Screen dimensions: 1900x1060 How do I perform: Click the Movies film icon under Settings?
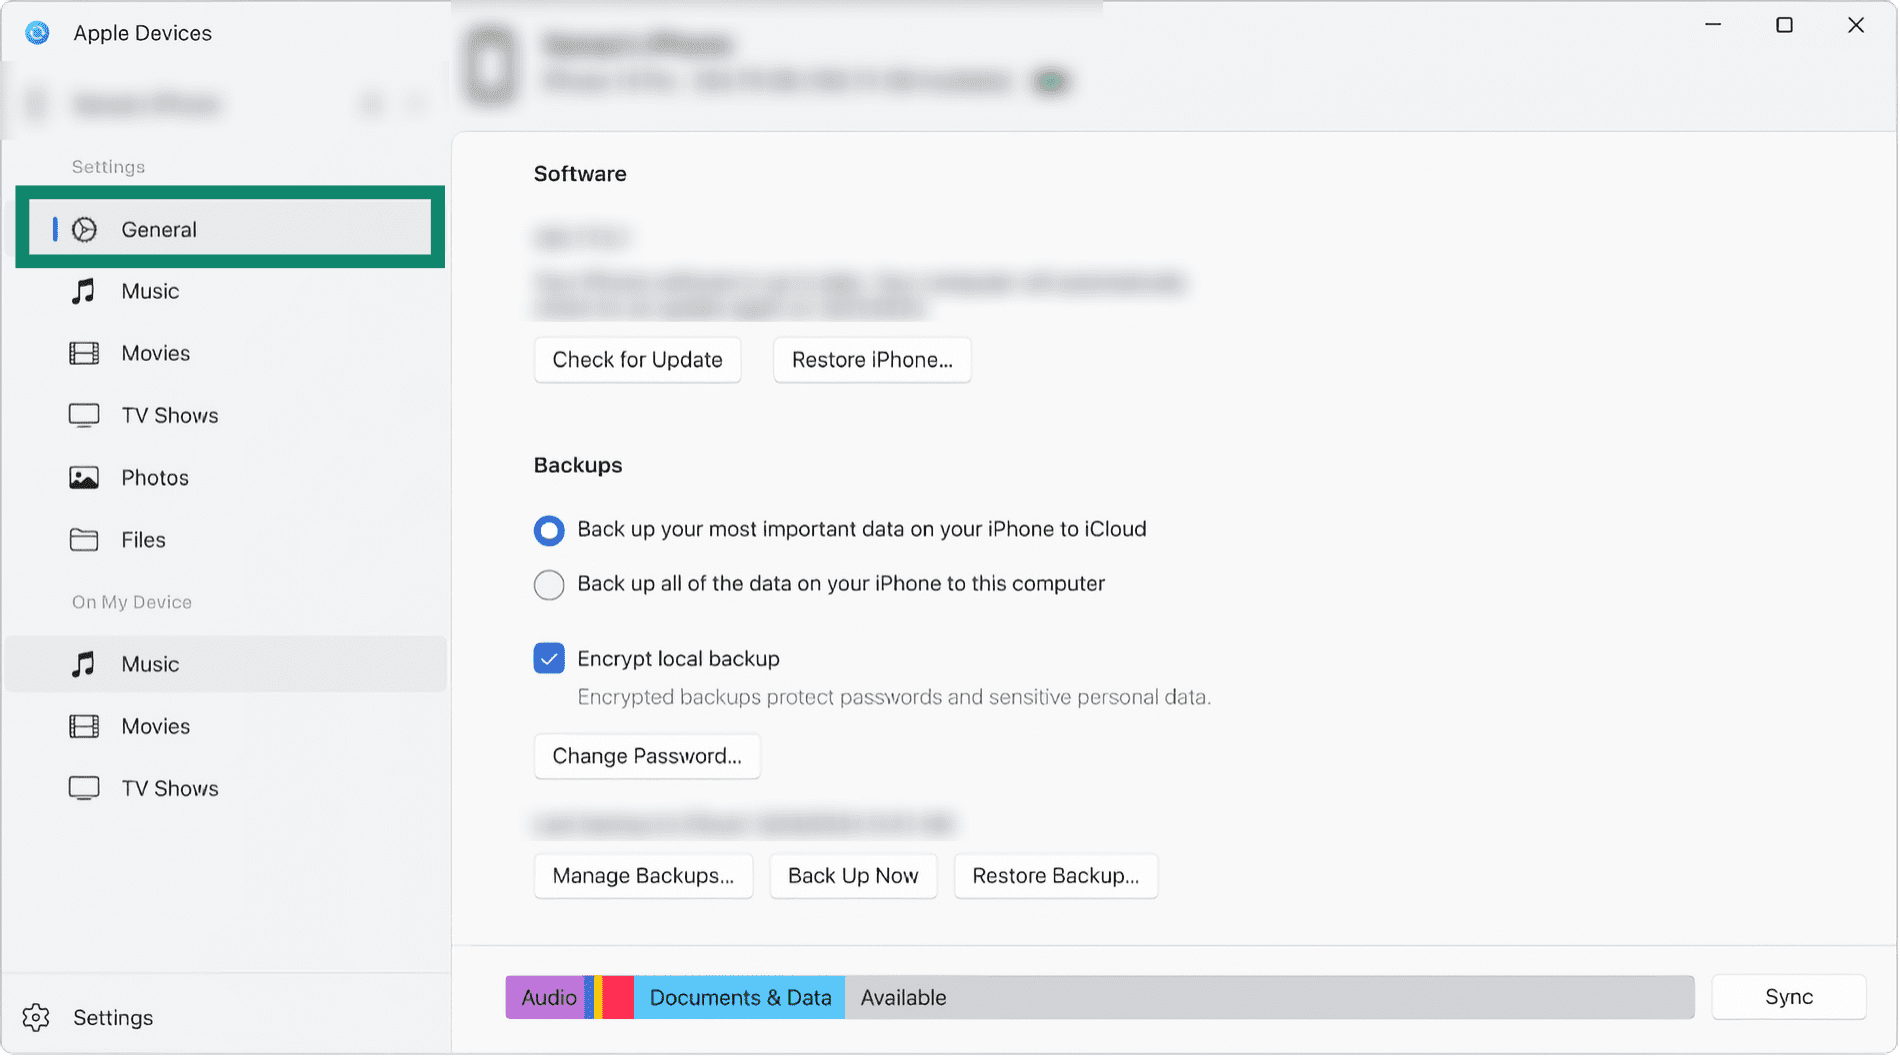84,354
